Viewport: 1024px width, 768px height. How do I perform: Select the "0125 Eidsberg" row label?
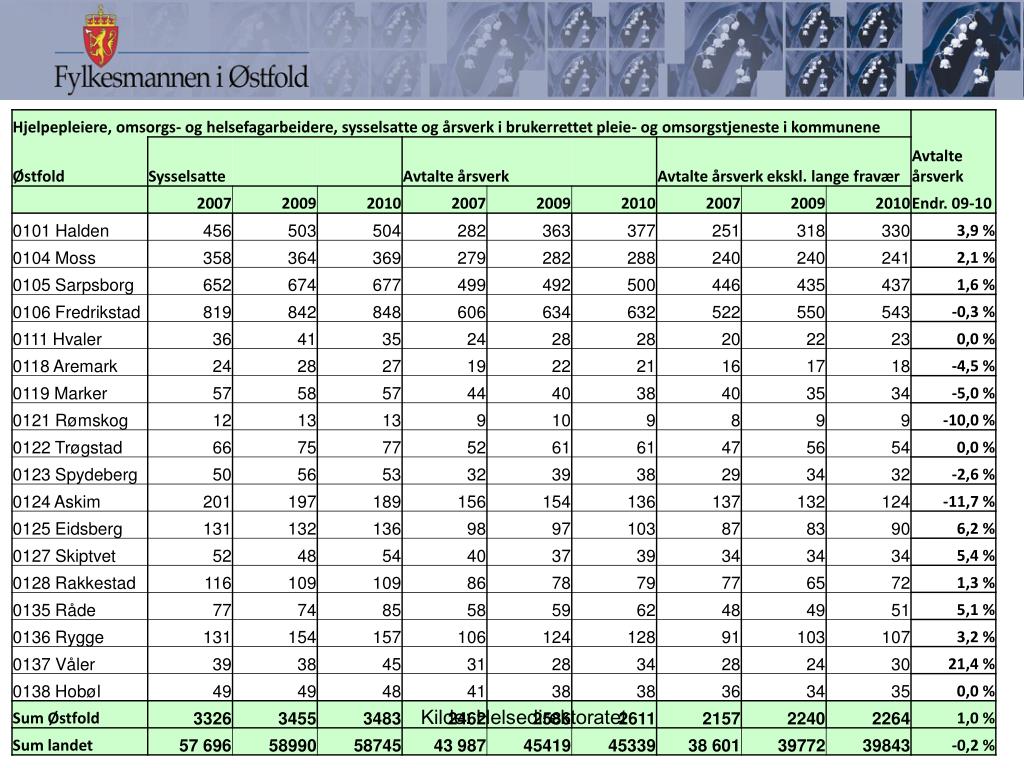click(x=68, y=529)
